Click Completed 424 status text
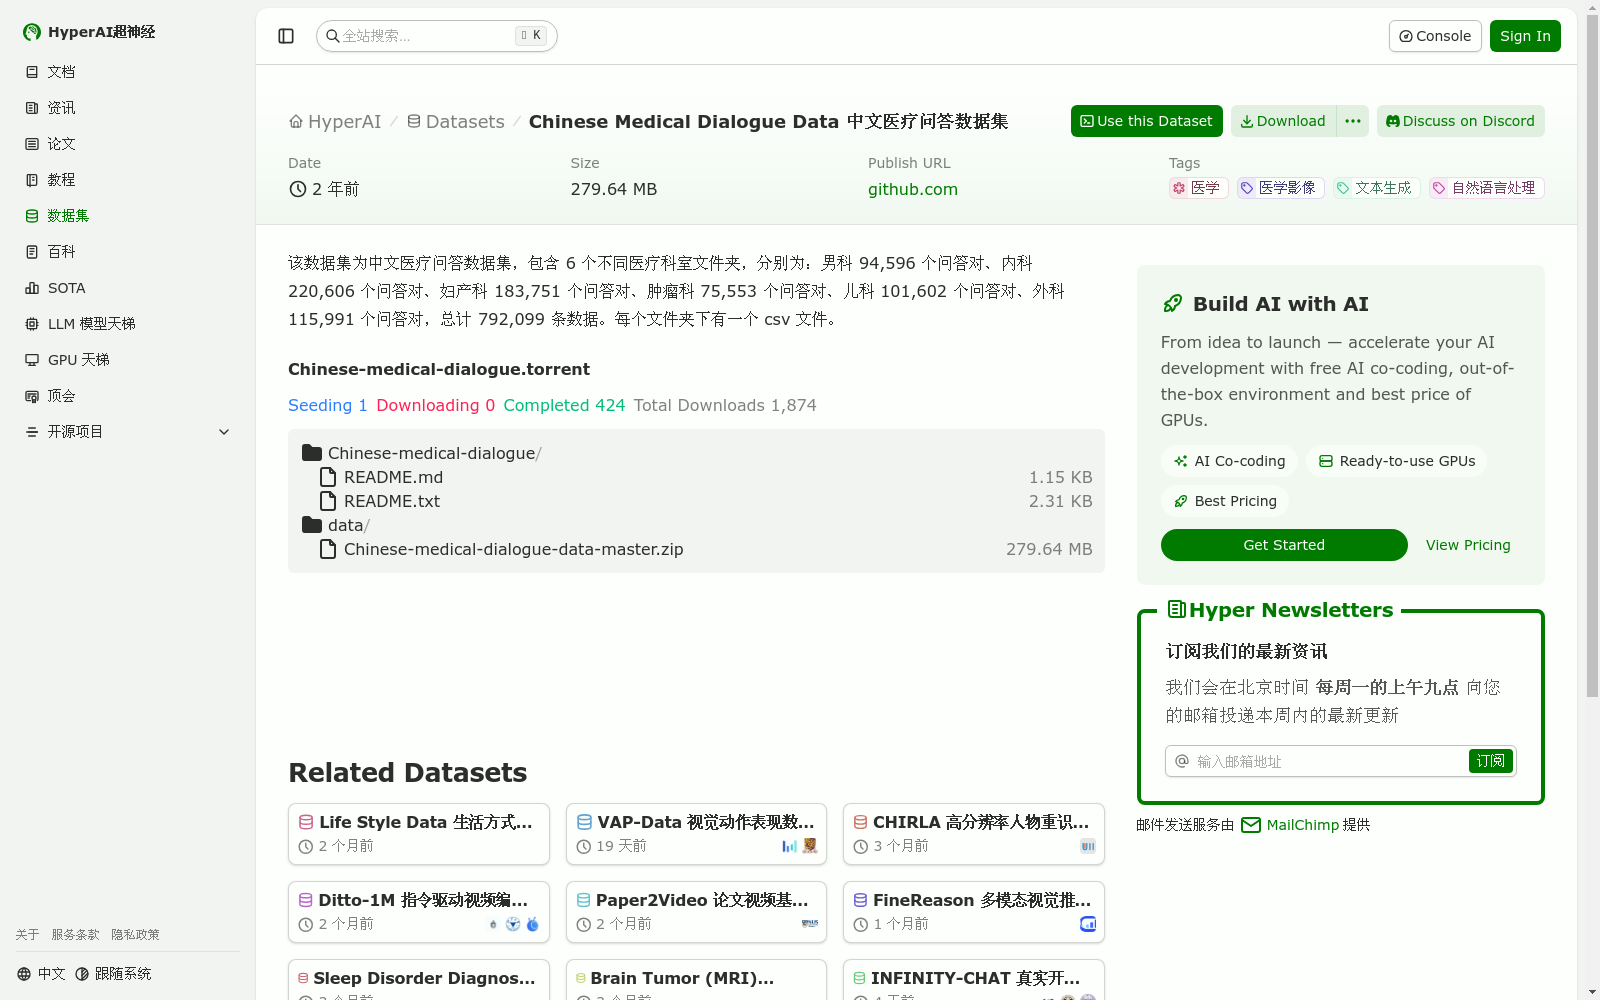Viewport: 1600px width, 1000px height. [x=564, y=405]
